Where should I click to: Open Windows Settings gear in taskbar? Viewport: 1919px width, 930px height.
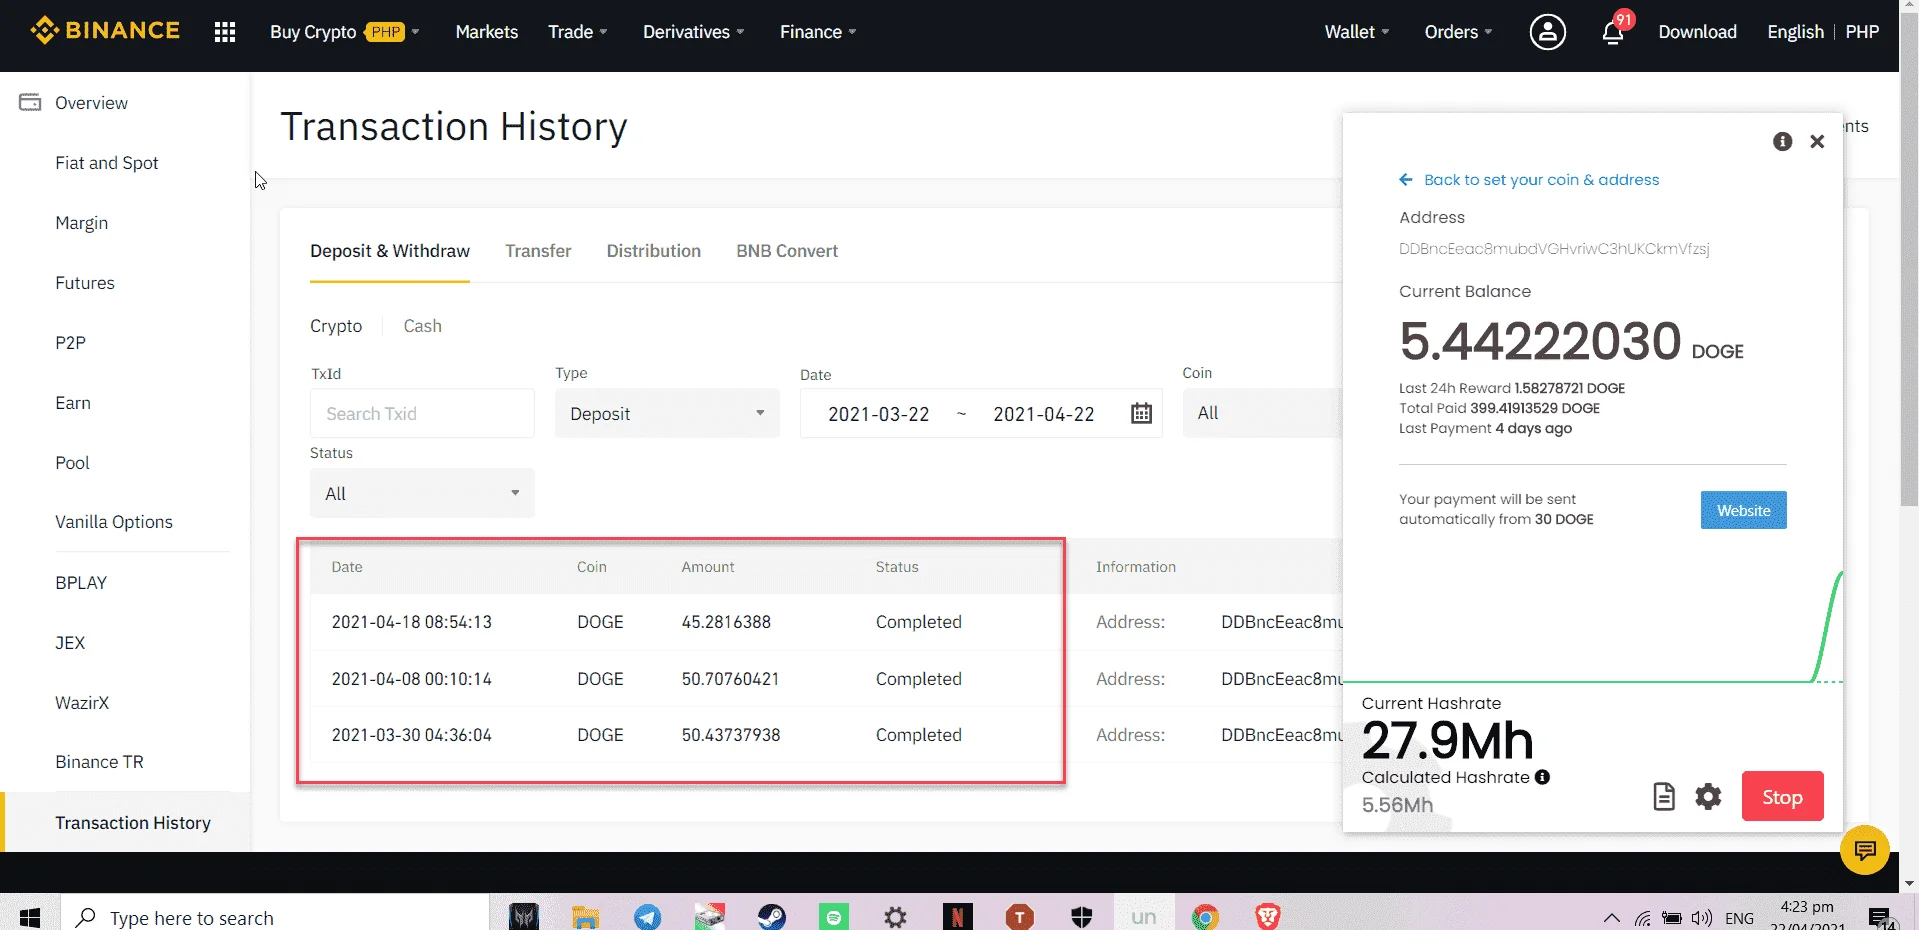[x=895, y=916]
